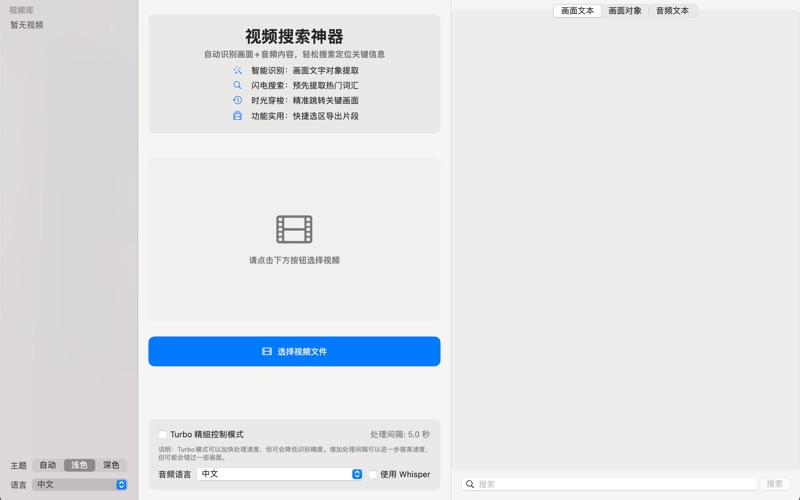Click the clock time travel icon
This screenshot has width=800, height=500.
pos(237,101)
